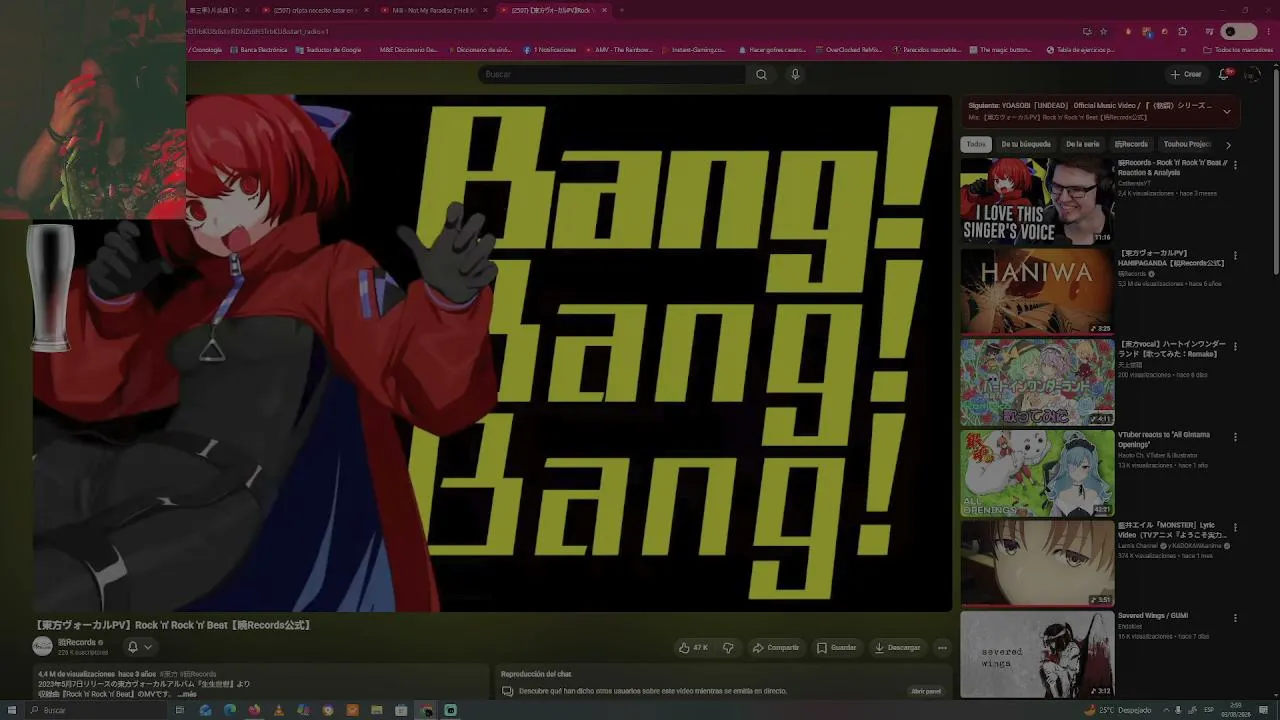Viewport: 1280px width, 720px height.
Task: Click the weather widget in the taskbar
Action: 1118,710
